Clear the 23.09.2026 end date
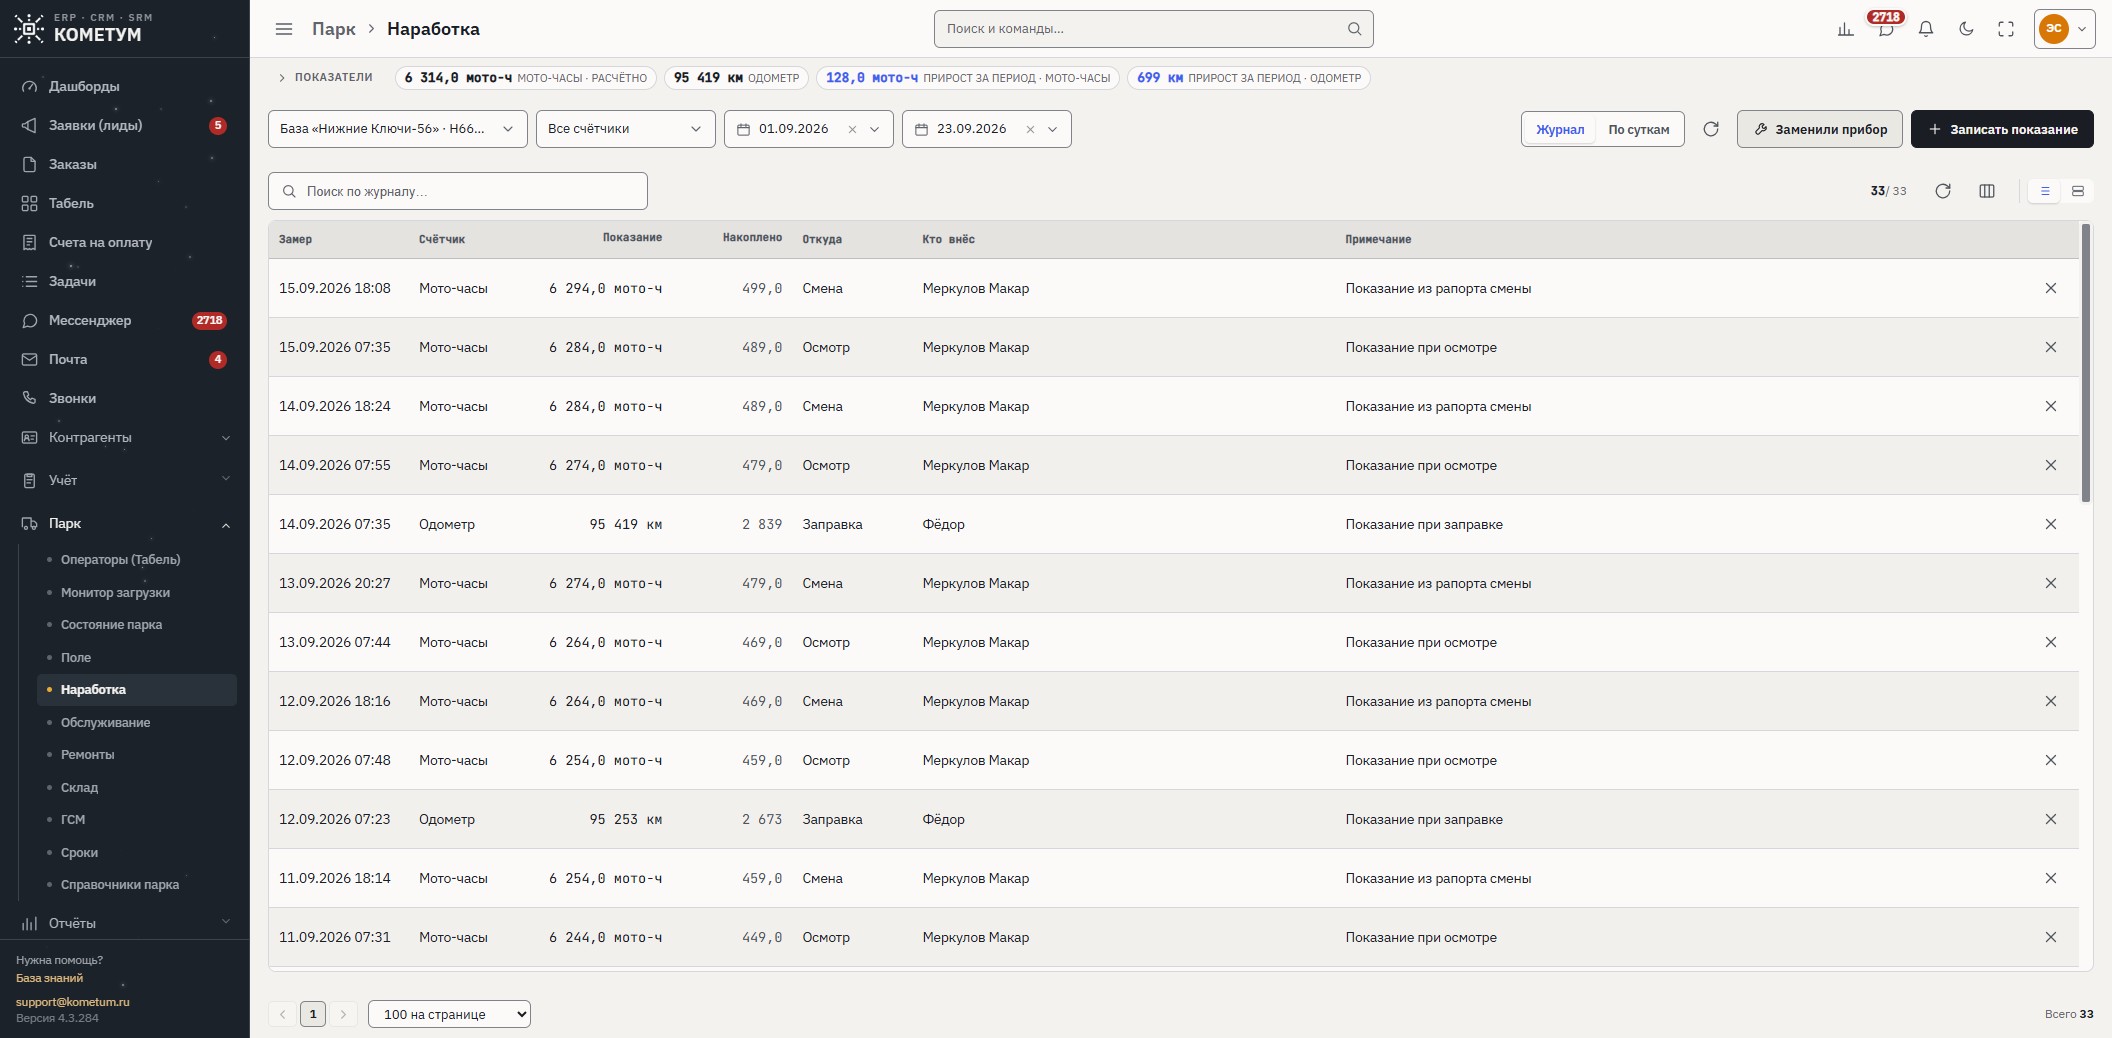Screen dimensions: 2112x1038 (1030, 129)
